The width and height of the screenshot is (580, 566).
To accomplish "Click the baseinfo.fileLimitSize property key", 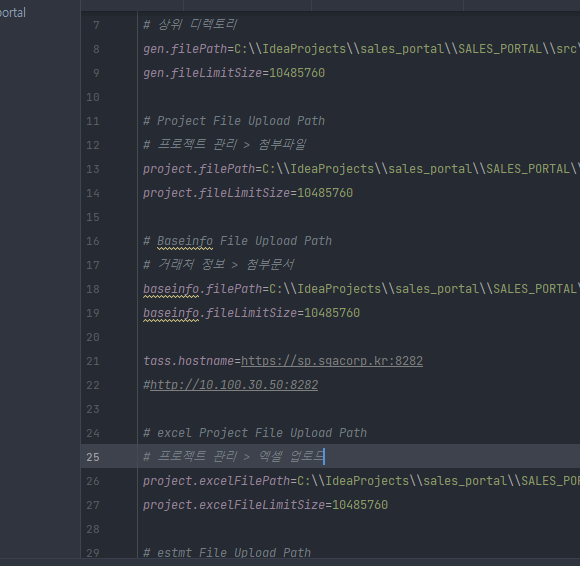I will click(x=220, y=313).
